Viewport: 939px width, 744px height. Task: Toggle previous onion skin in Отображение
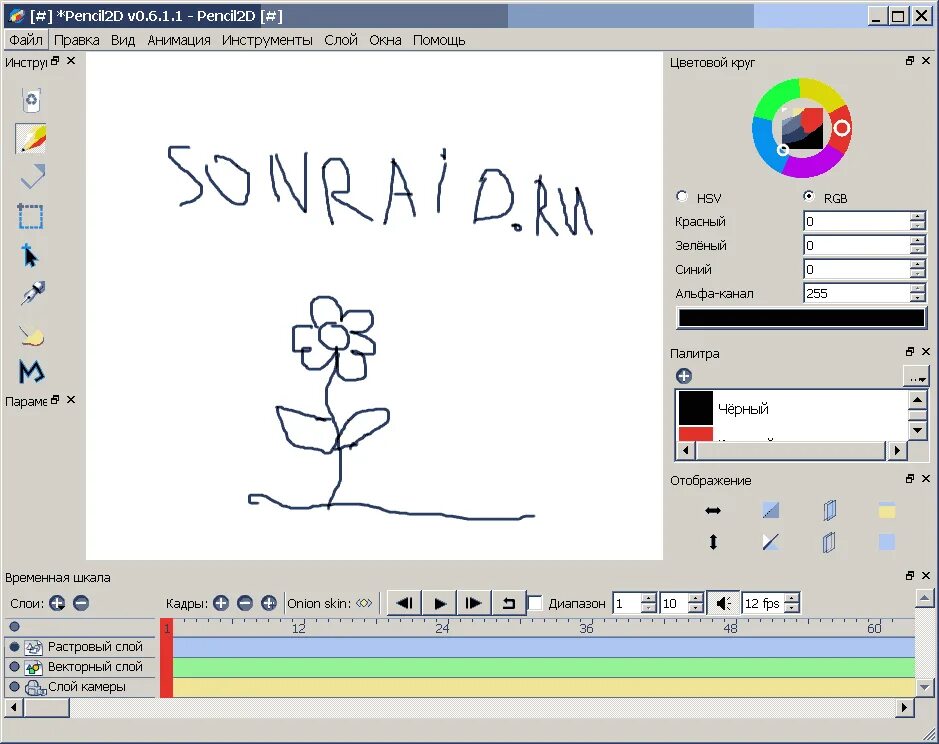click(829, 510)
